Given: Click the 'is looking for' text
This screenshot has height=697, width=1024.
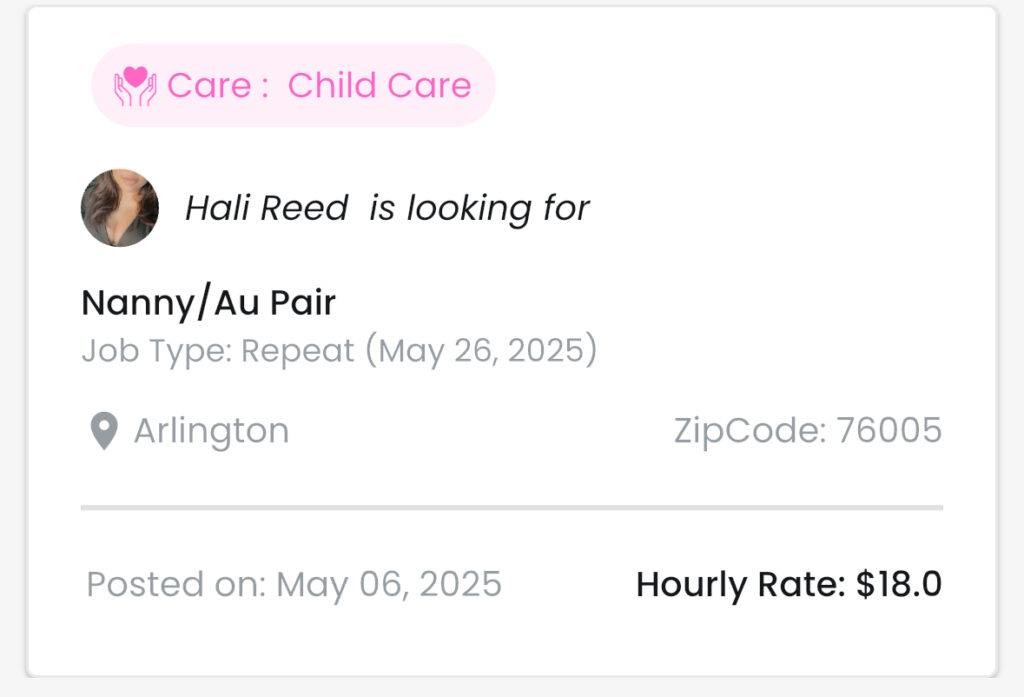Looking at the screenshot, I should tap(479, 208).
